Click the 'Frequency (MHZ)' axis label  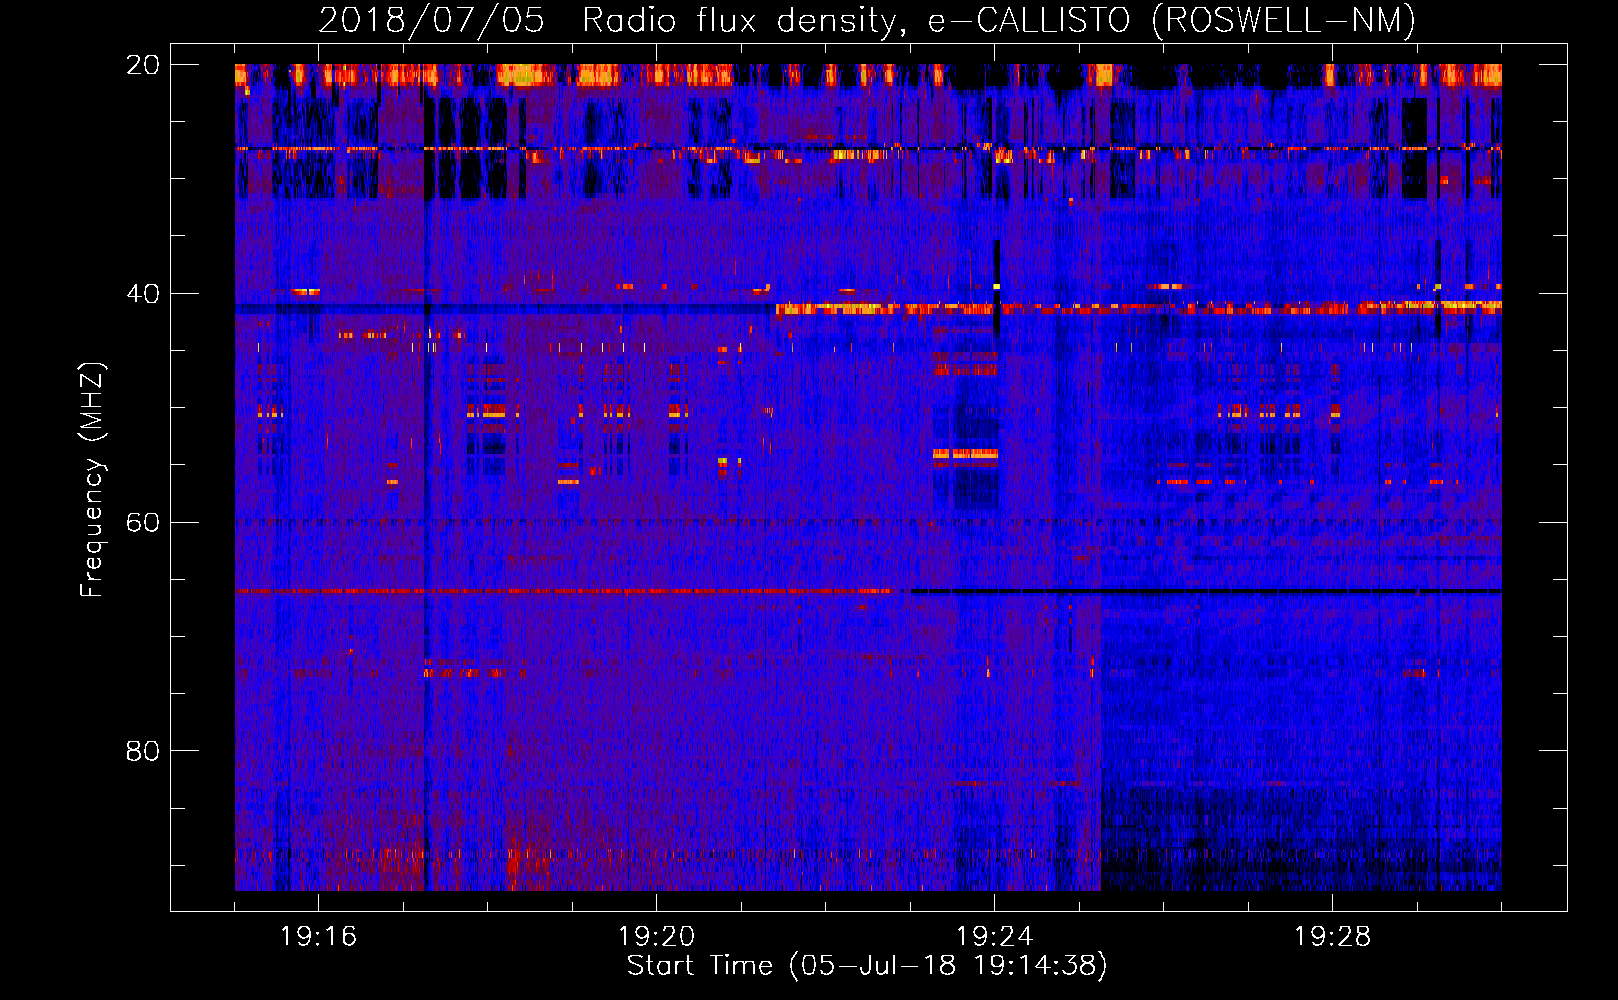coord(92,480)
